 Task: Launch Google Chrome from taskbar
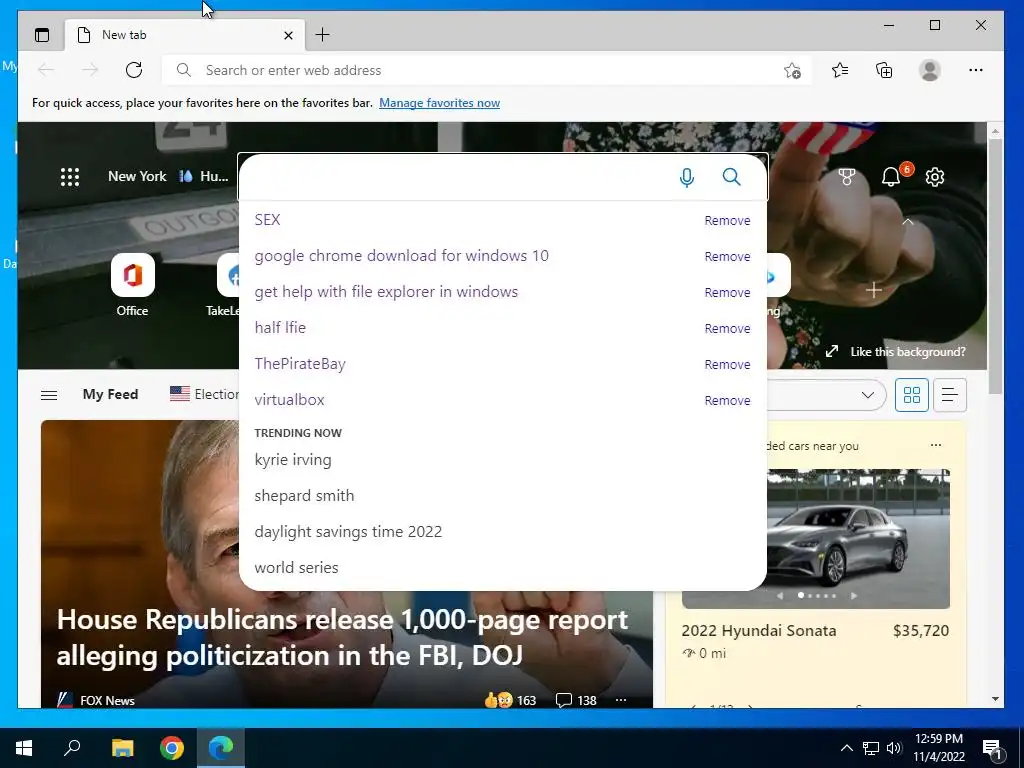[172, 748]
